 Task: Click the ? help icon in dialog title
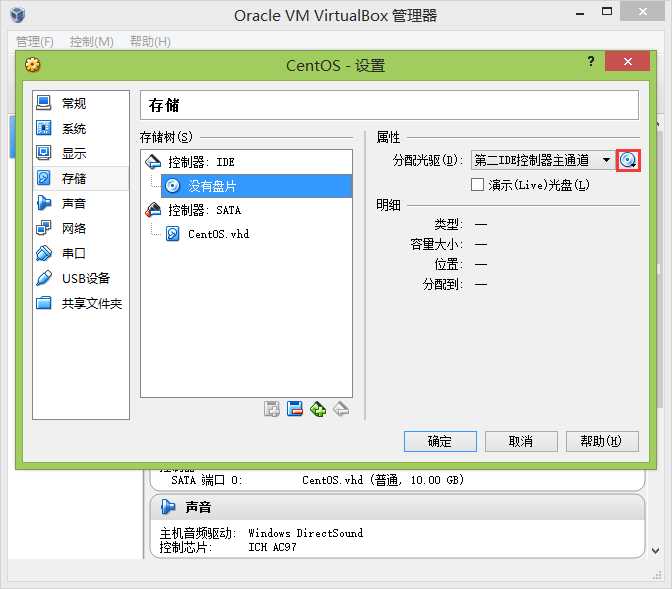coord(591,62)
